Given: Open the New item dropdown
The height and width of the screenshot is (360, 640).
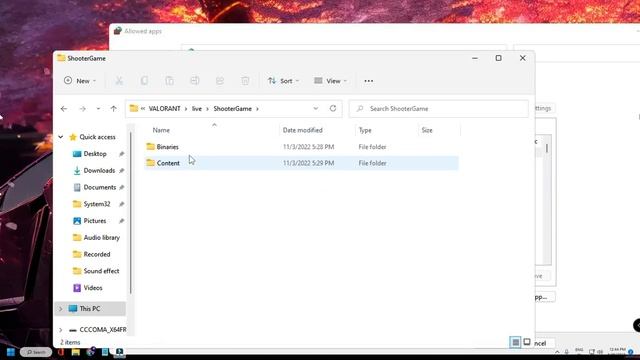Looking at the screenshot, I should (80, 81).
